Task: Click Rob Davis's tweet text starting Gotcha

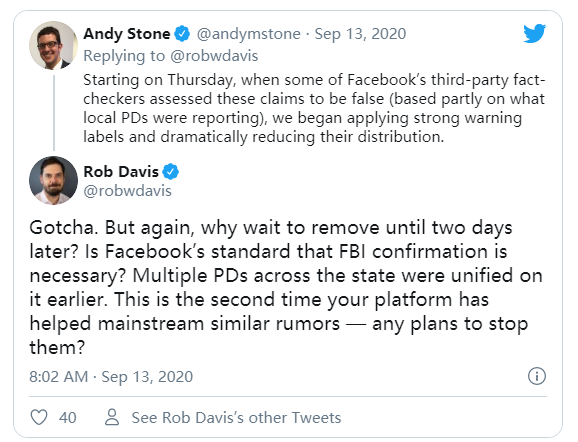Action: tap(286, 288)
